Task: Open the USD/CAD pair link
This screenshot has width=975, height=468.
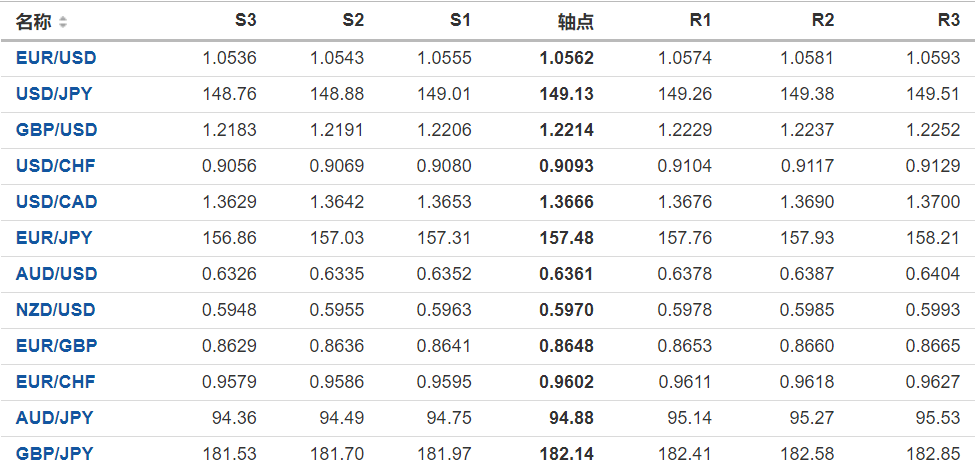Action: 56,202
